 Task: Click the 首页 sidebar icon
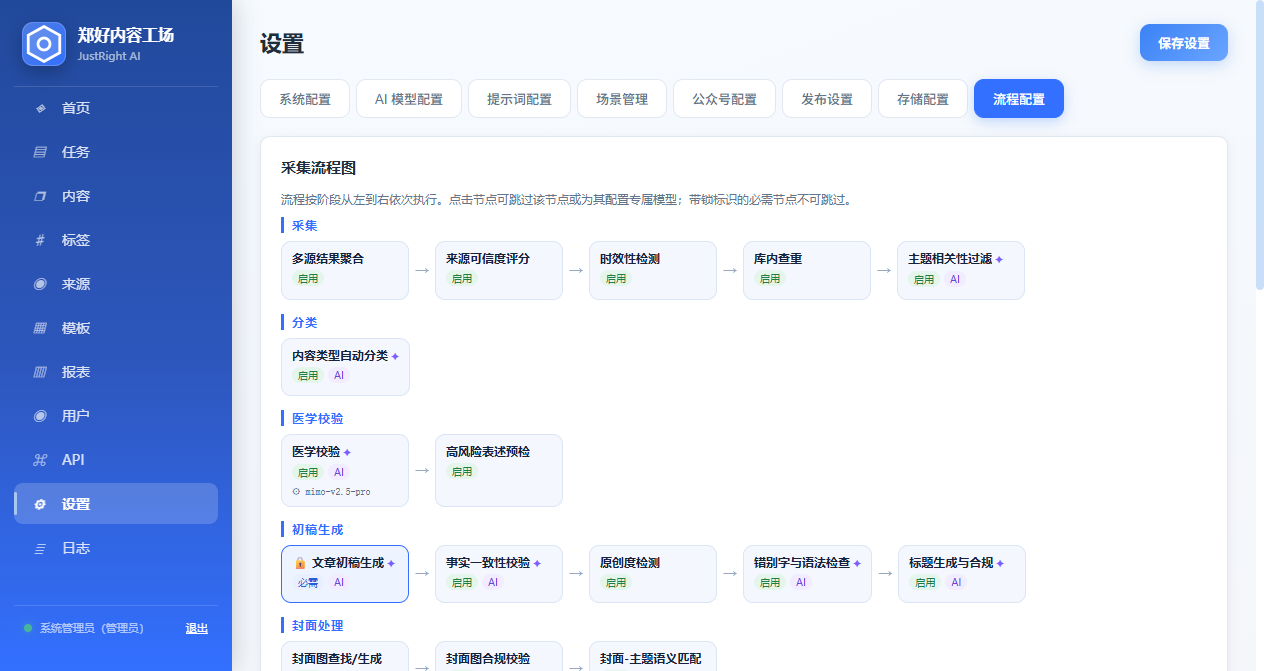click(x=40, y=108)
